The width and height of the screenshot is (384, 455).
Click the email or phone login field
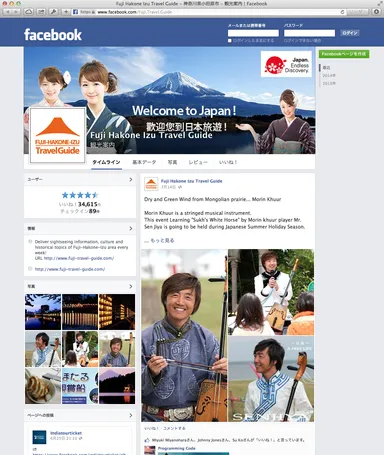click(x=253, y=33)
